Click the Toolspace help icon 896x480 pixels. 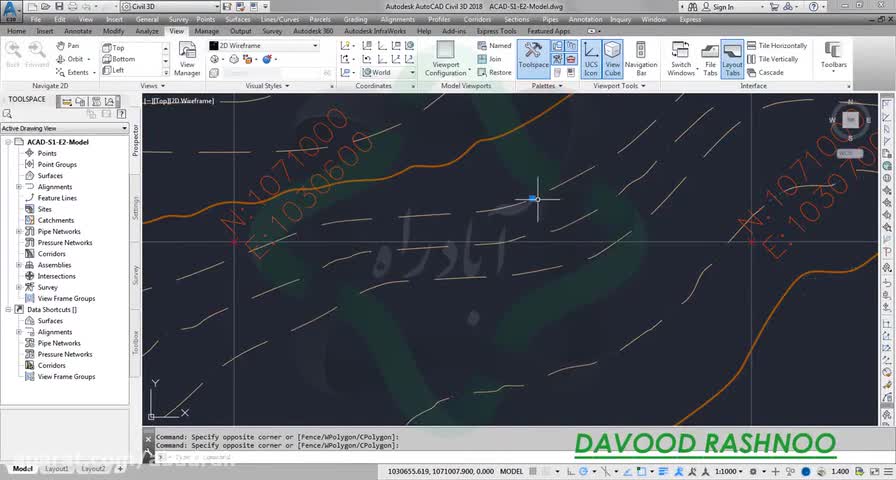click(122, 114)
